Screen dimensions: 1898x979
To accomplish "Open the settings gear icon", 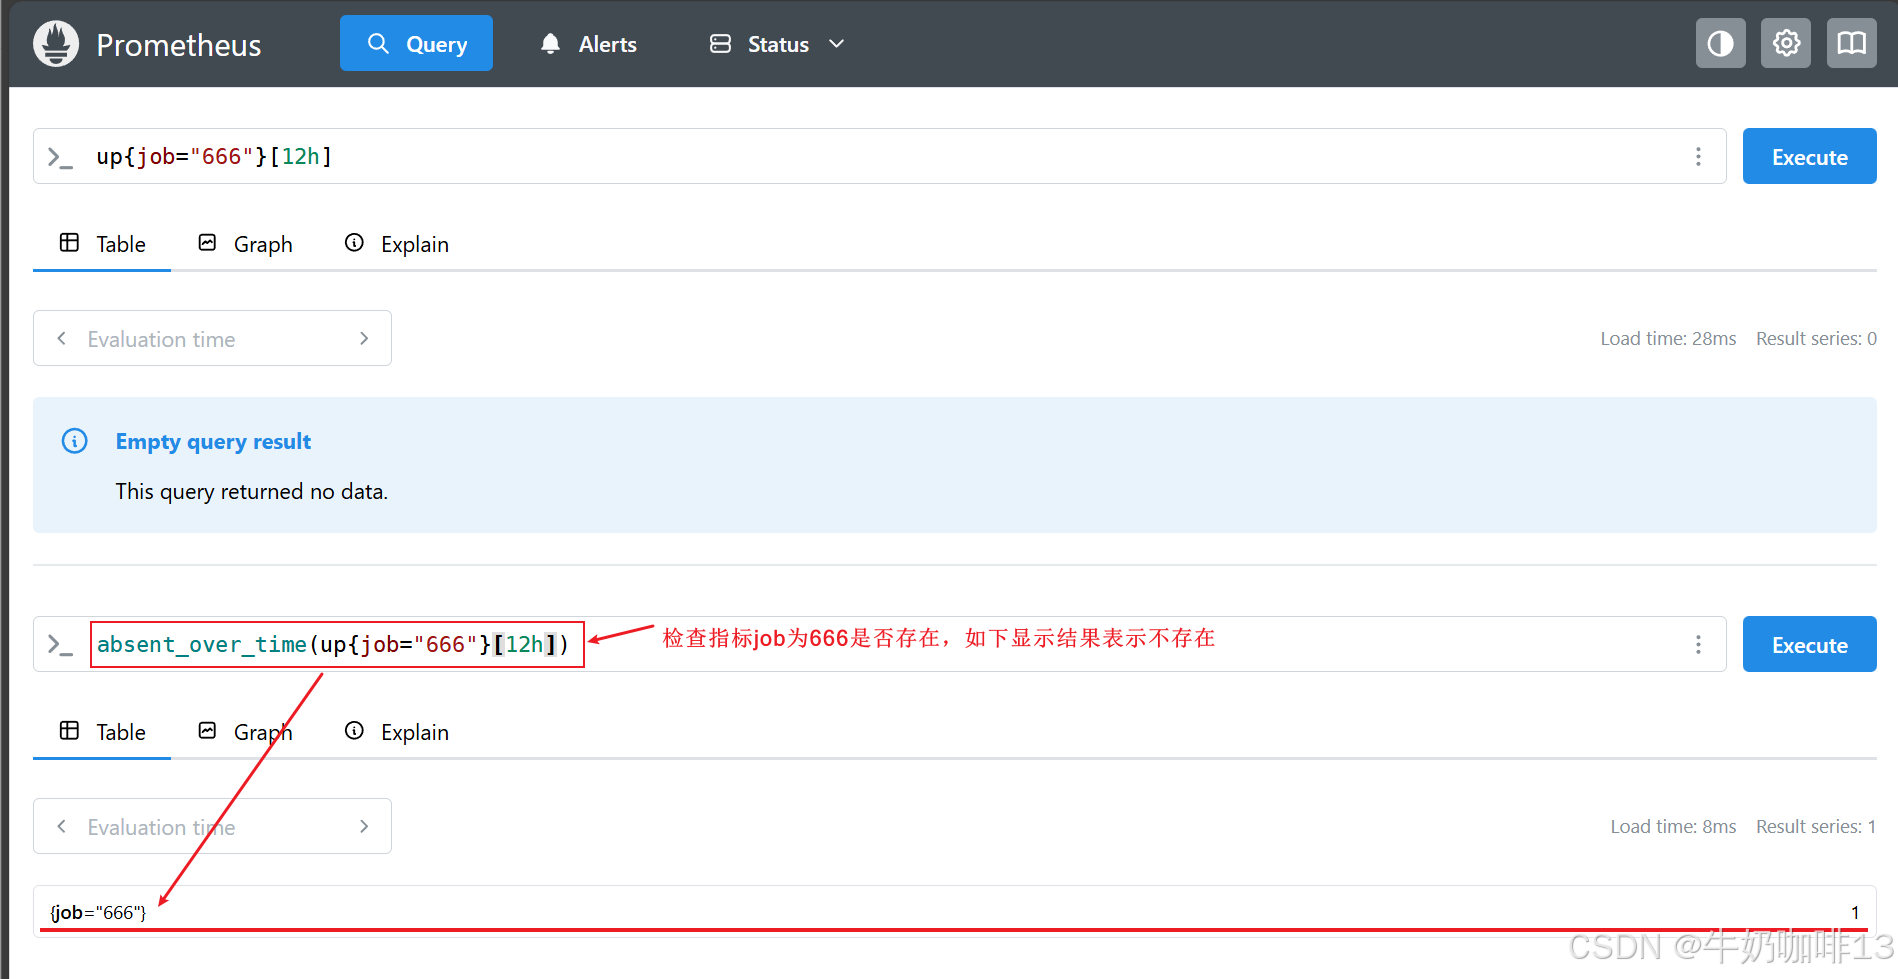I will 1786,44.
